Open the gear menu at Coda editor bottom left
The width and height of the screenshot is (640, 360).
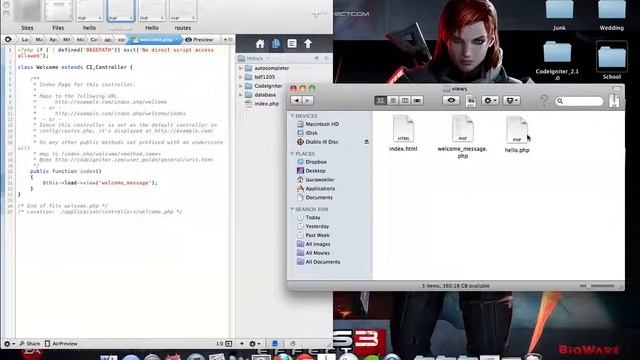[x=9, y=344]
